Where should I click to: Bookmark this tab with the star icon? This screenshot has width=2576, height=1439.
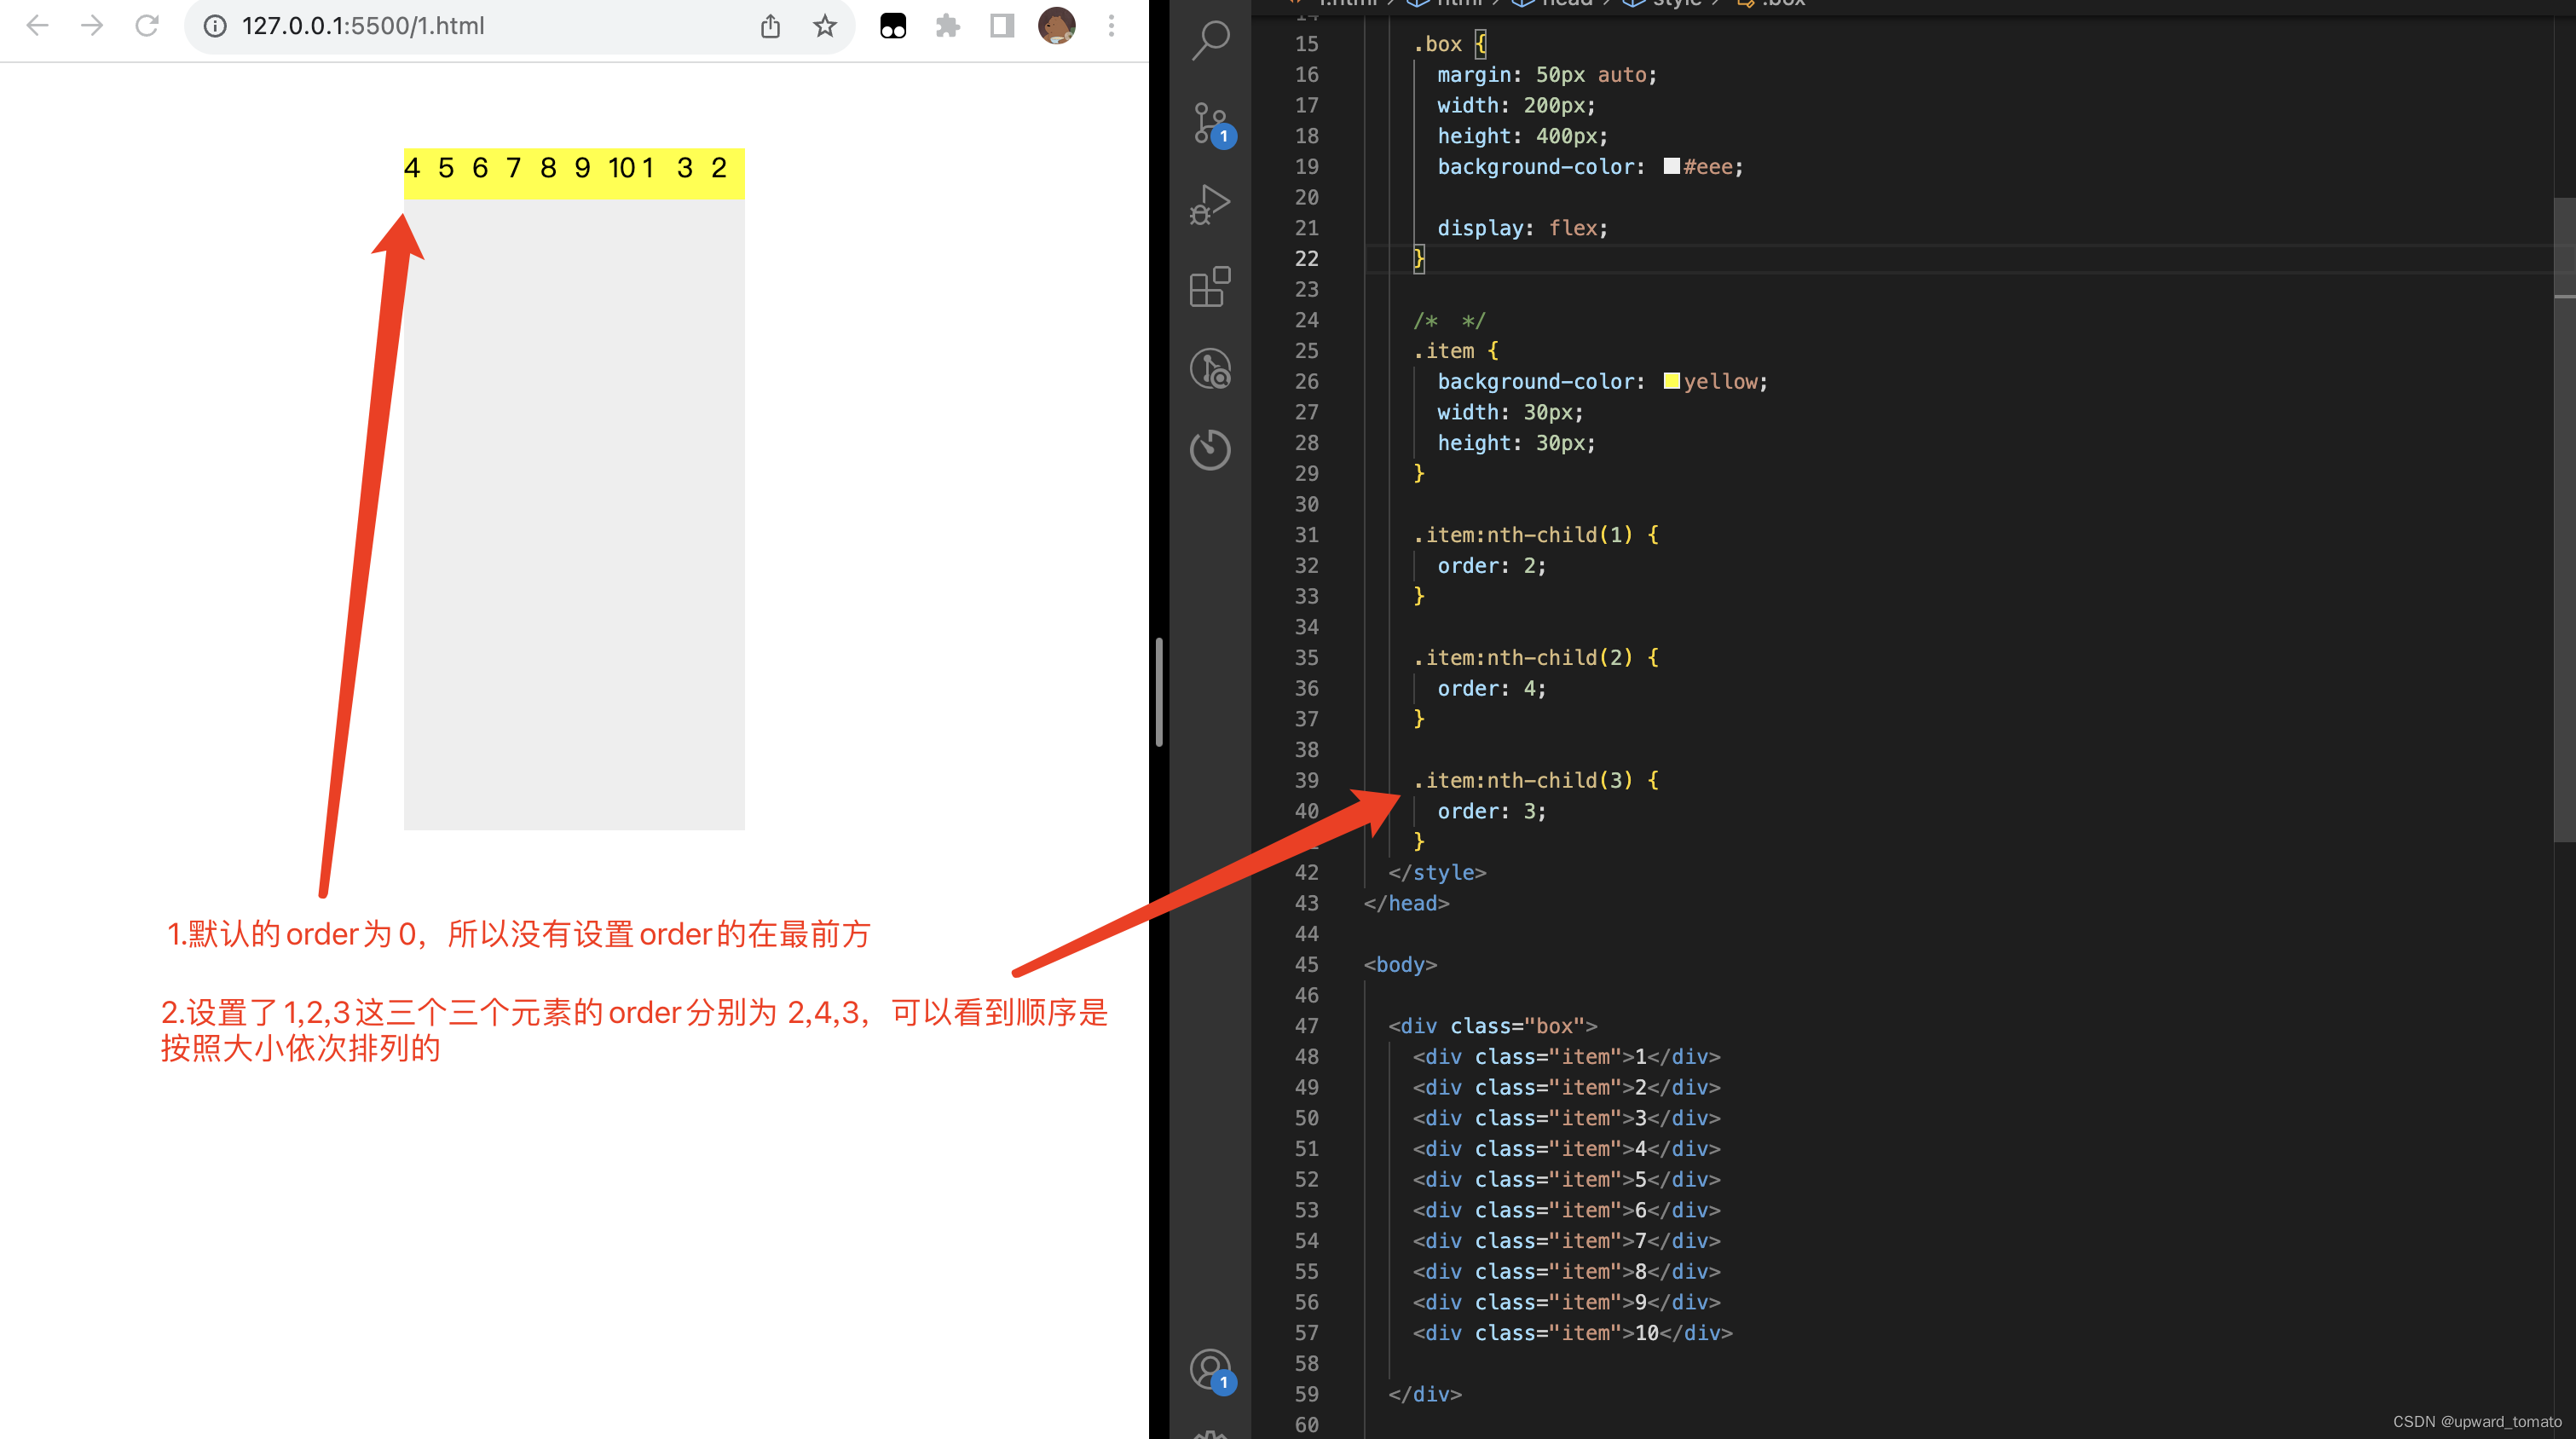tap(825, 26)
